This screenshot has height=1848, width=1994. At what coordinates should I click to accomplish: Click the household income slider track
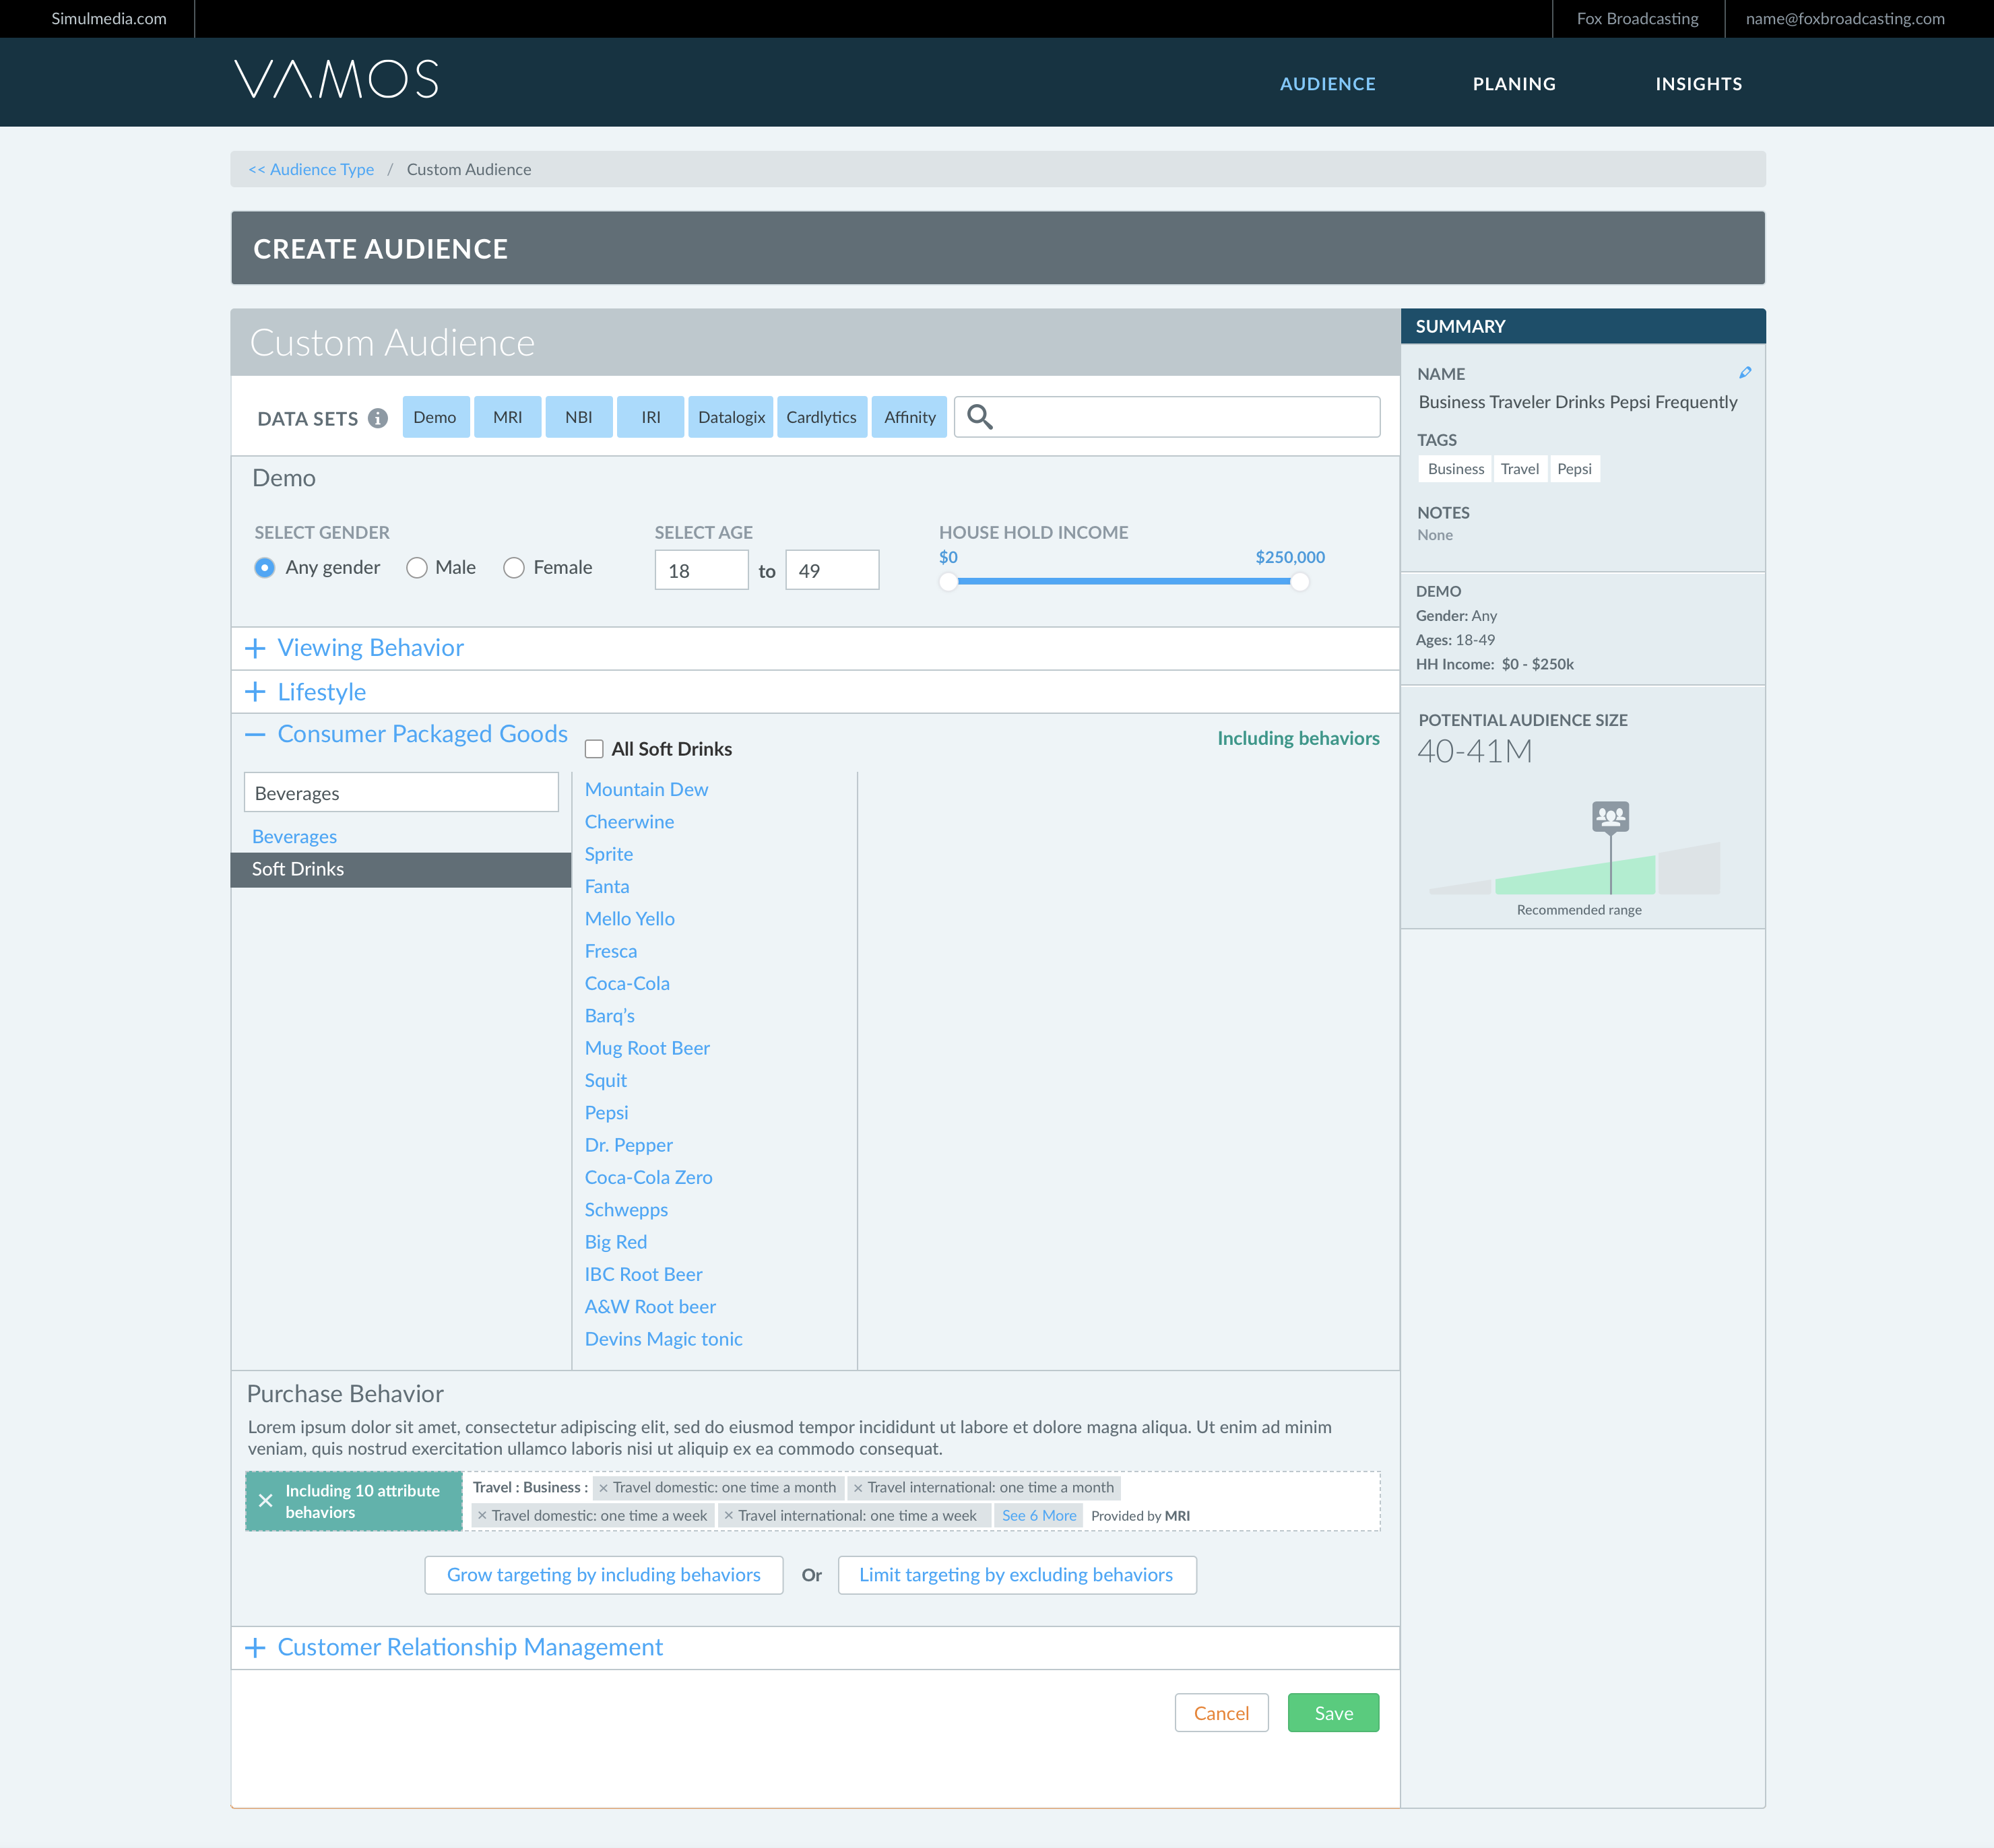click(1123, 581)
